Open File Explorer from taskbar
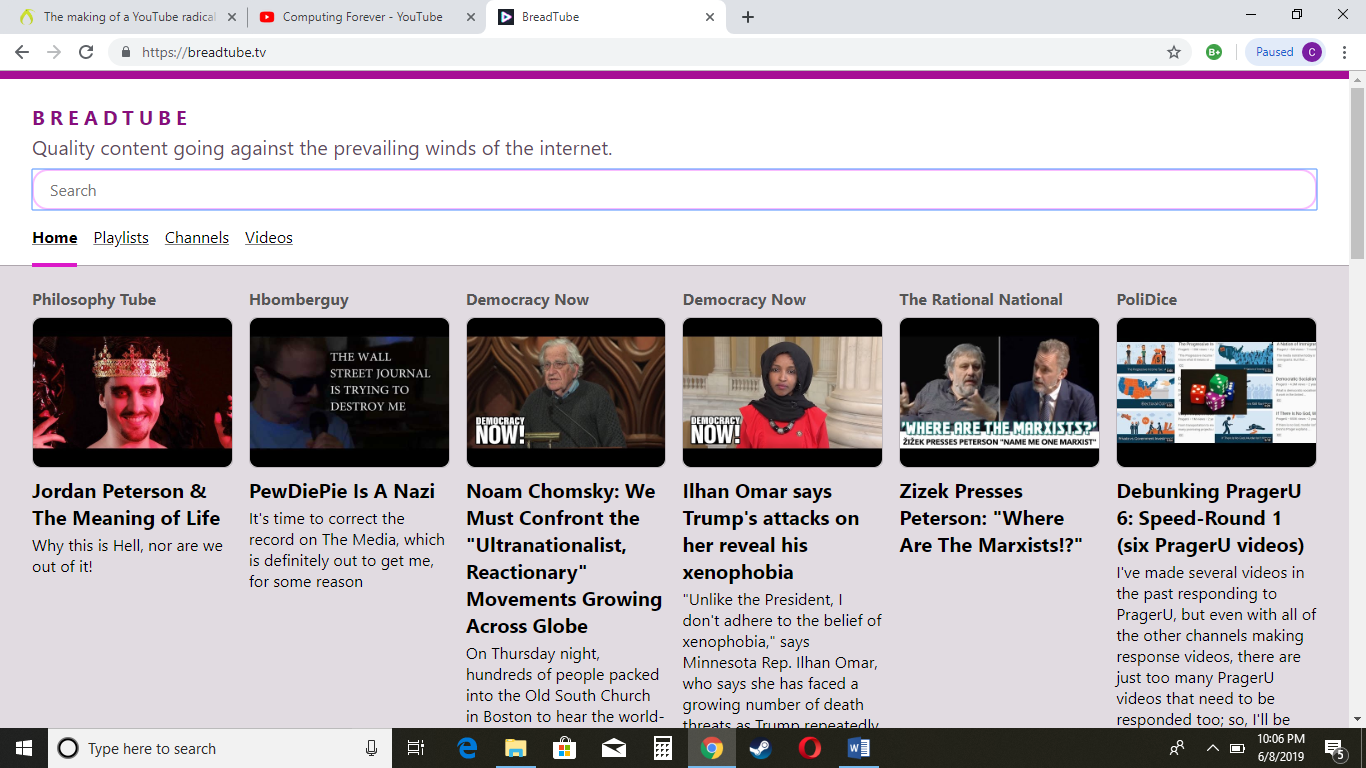1366x768 pixels. pos(515,748)
